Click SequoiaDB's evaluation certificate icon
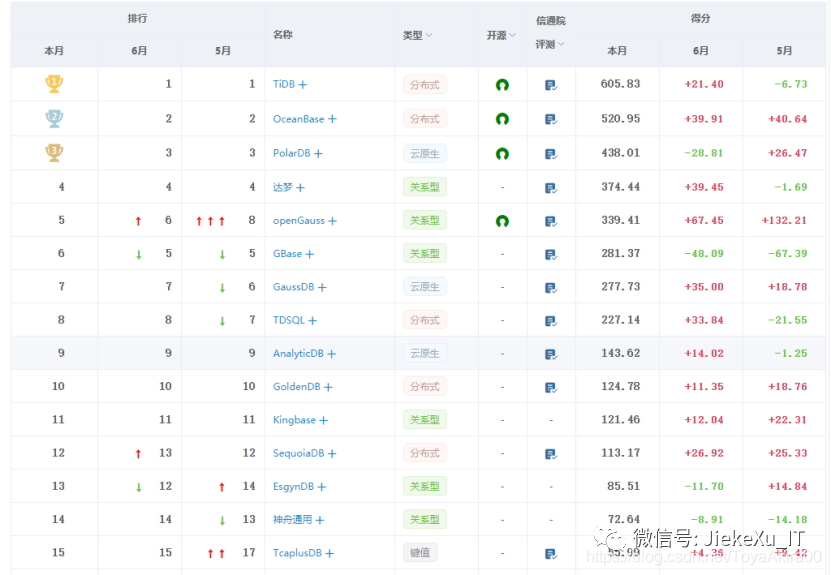831x575 pixels. point(551,454)
